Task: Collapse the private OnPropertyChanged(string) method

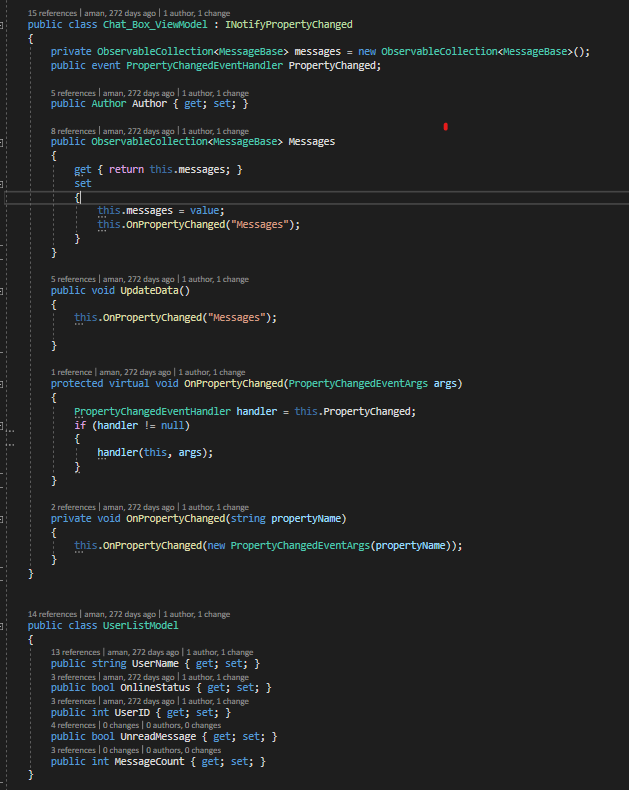Action: click(x=2, y=519)
